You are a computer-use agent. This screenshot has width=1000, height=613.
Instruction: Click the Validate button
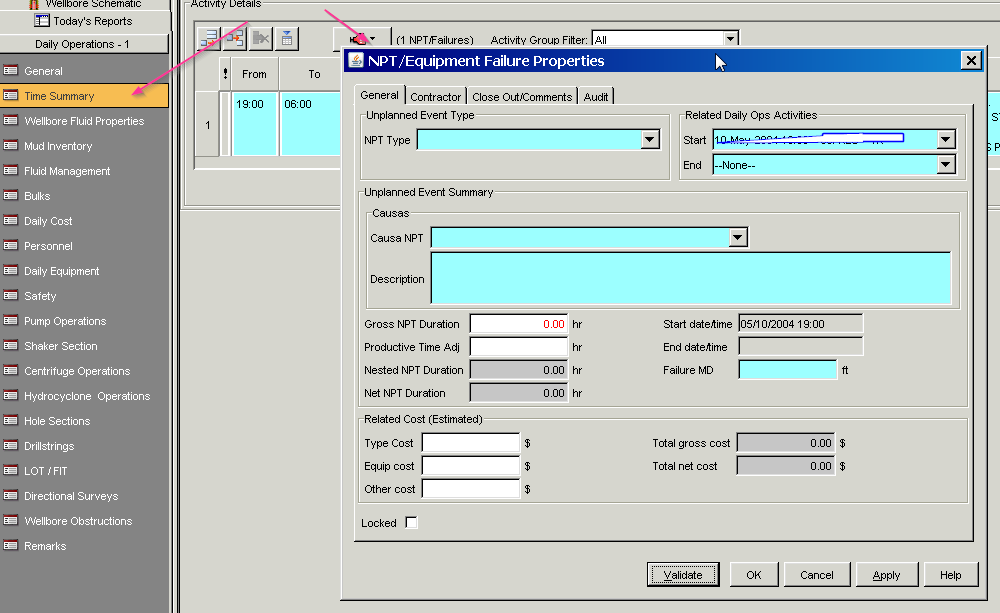click(683, 574)
